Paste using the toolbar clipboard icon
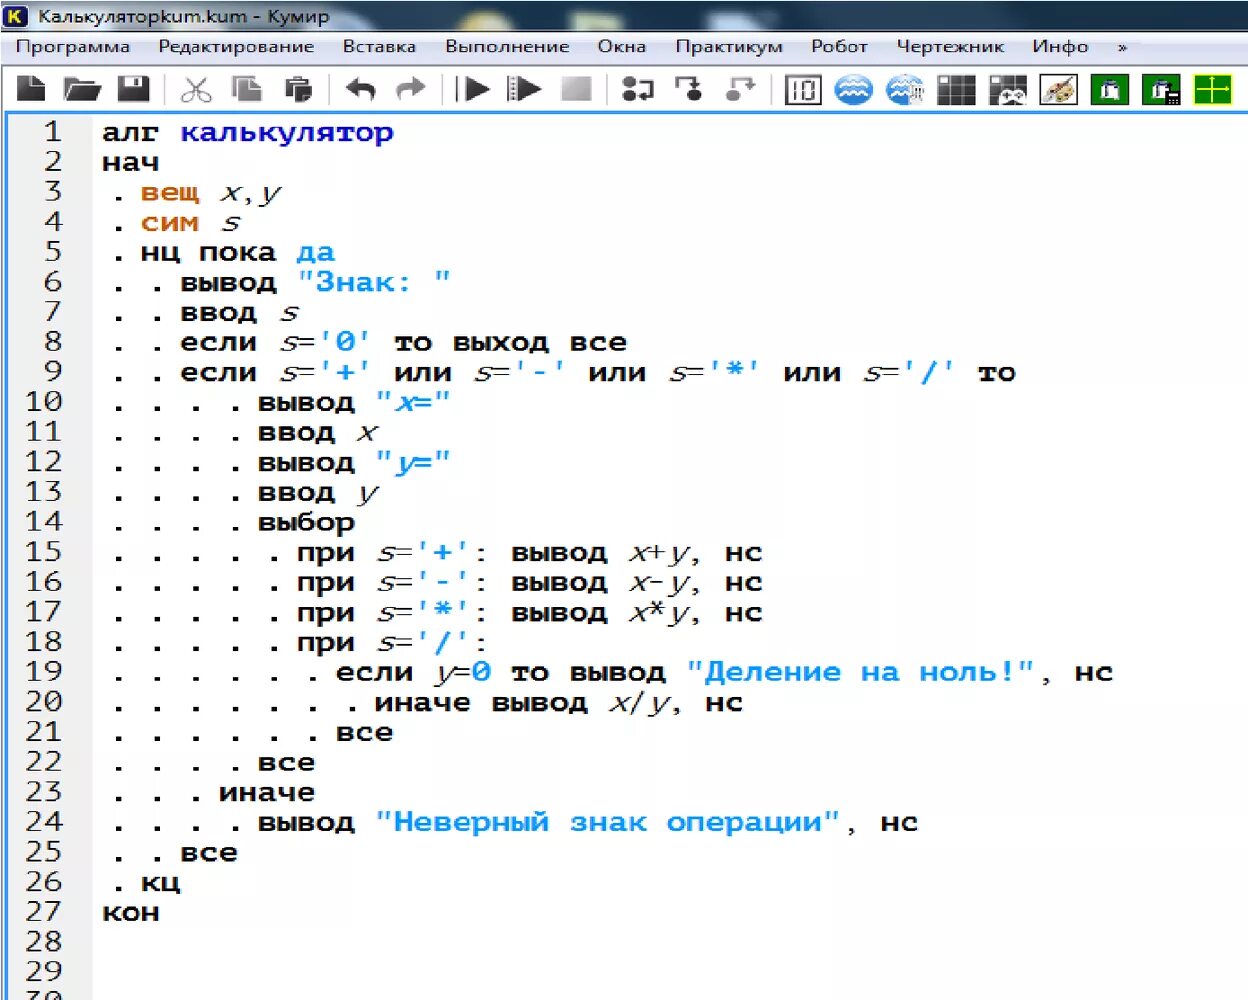The image size is (1248, 1000). point(298,90)
